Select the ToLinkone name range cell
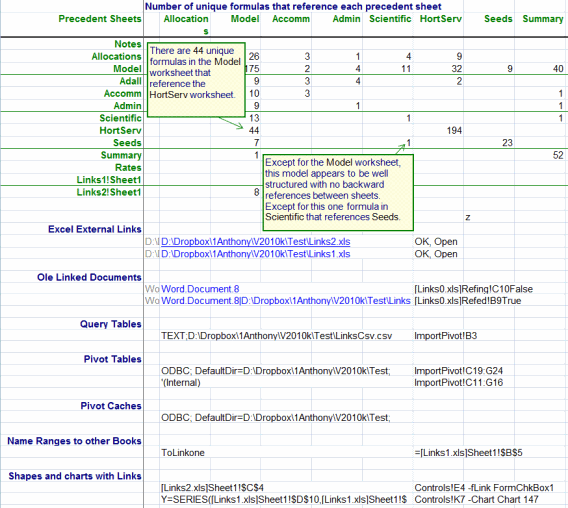568x508 pixels. click(183, 453)
